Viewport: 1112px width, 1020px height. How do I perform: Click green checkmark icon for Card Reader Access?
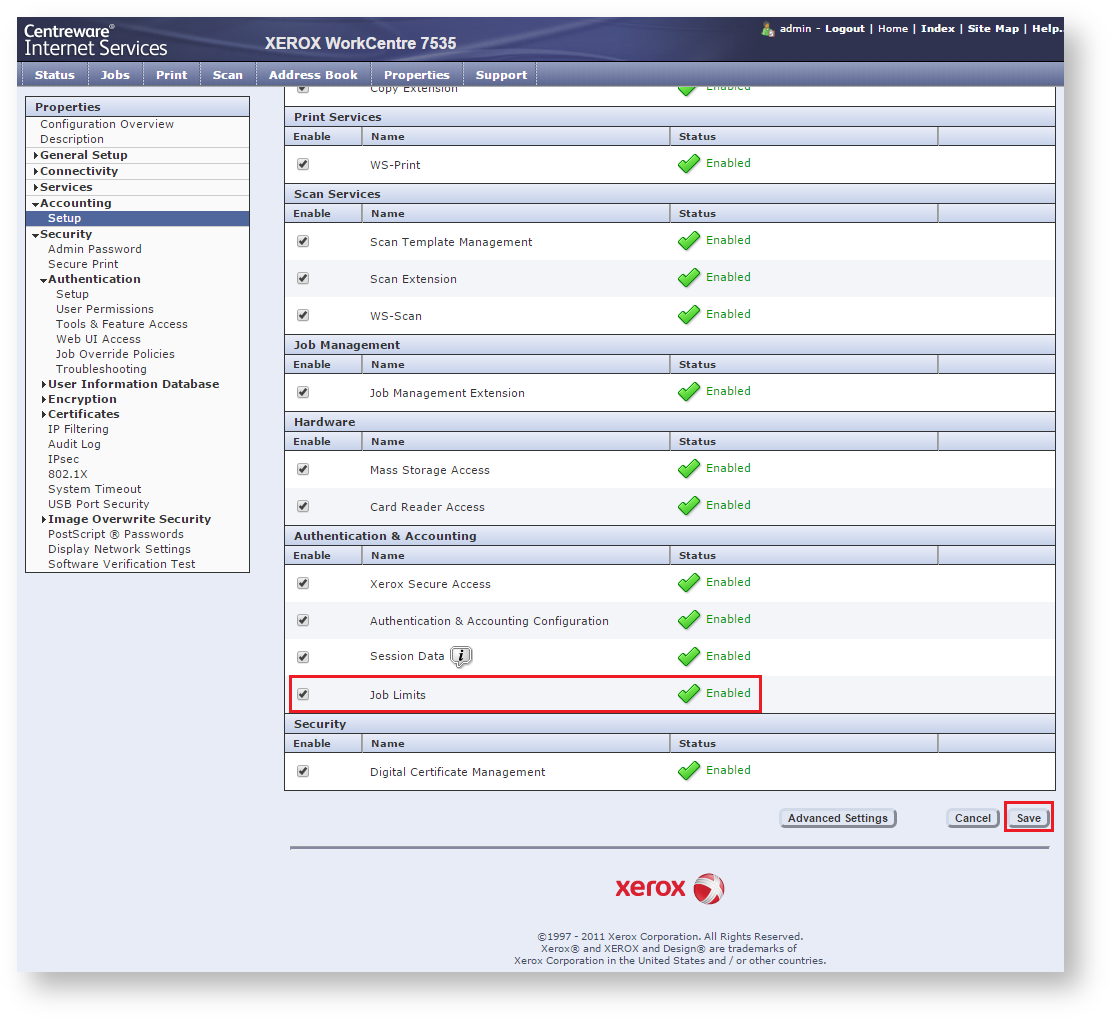(689, 506)
